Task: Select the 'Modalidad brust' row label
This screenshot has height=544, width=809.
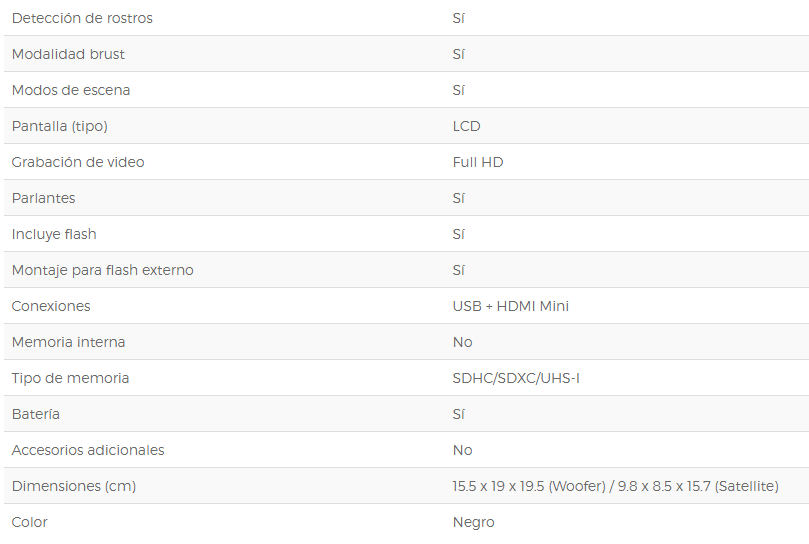Action: pyautogui.click(x=68, y=54)
